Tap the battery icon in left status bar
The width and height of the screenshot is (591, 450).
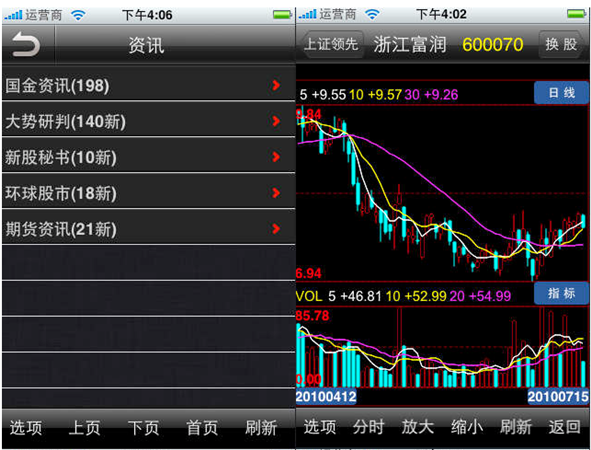coord(282,15)
